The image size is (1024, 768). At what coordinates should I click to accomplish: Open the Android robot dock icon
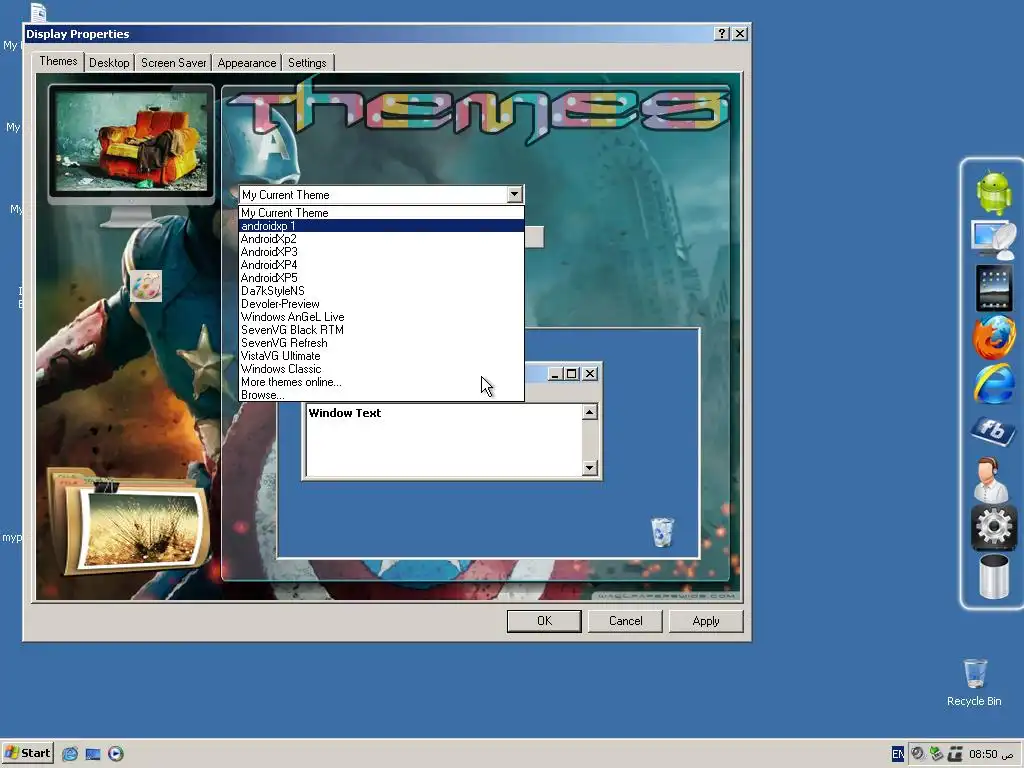point(993,193)
